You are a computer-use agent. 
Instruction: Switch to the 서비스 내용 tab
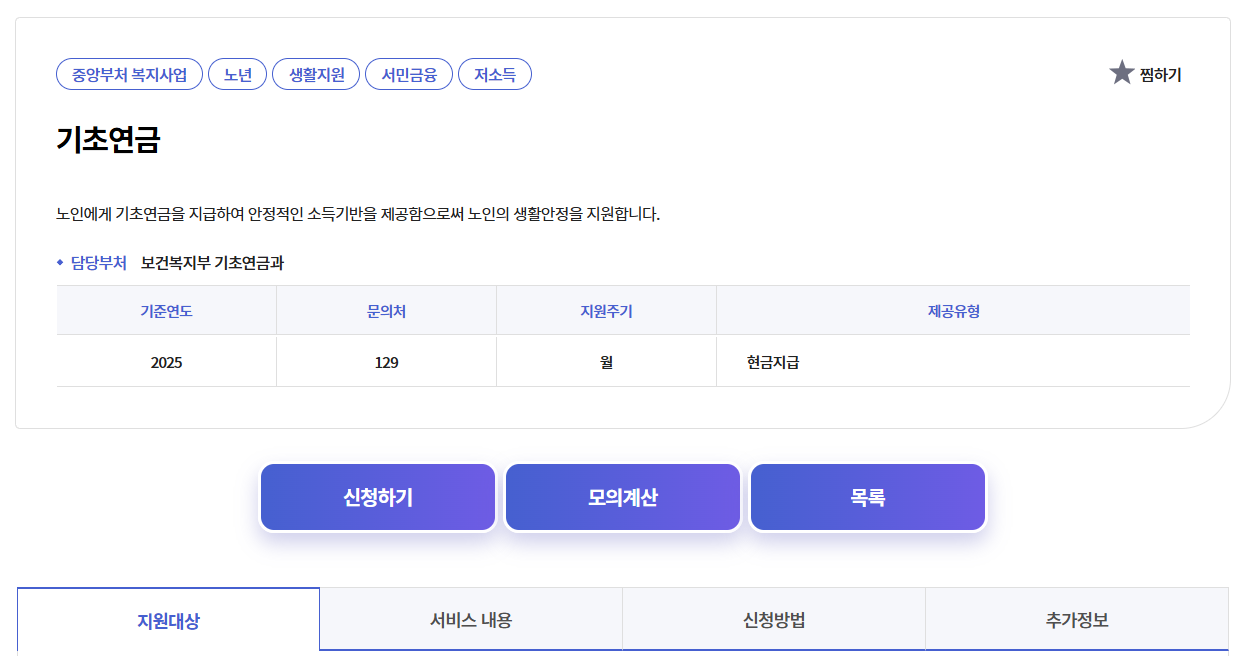(470, 619)
